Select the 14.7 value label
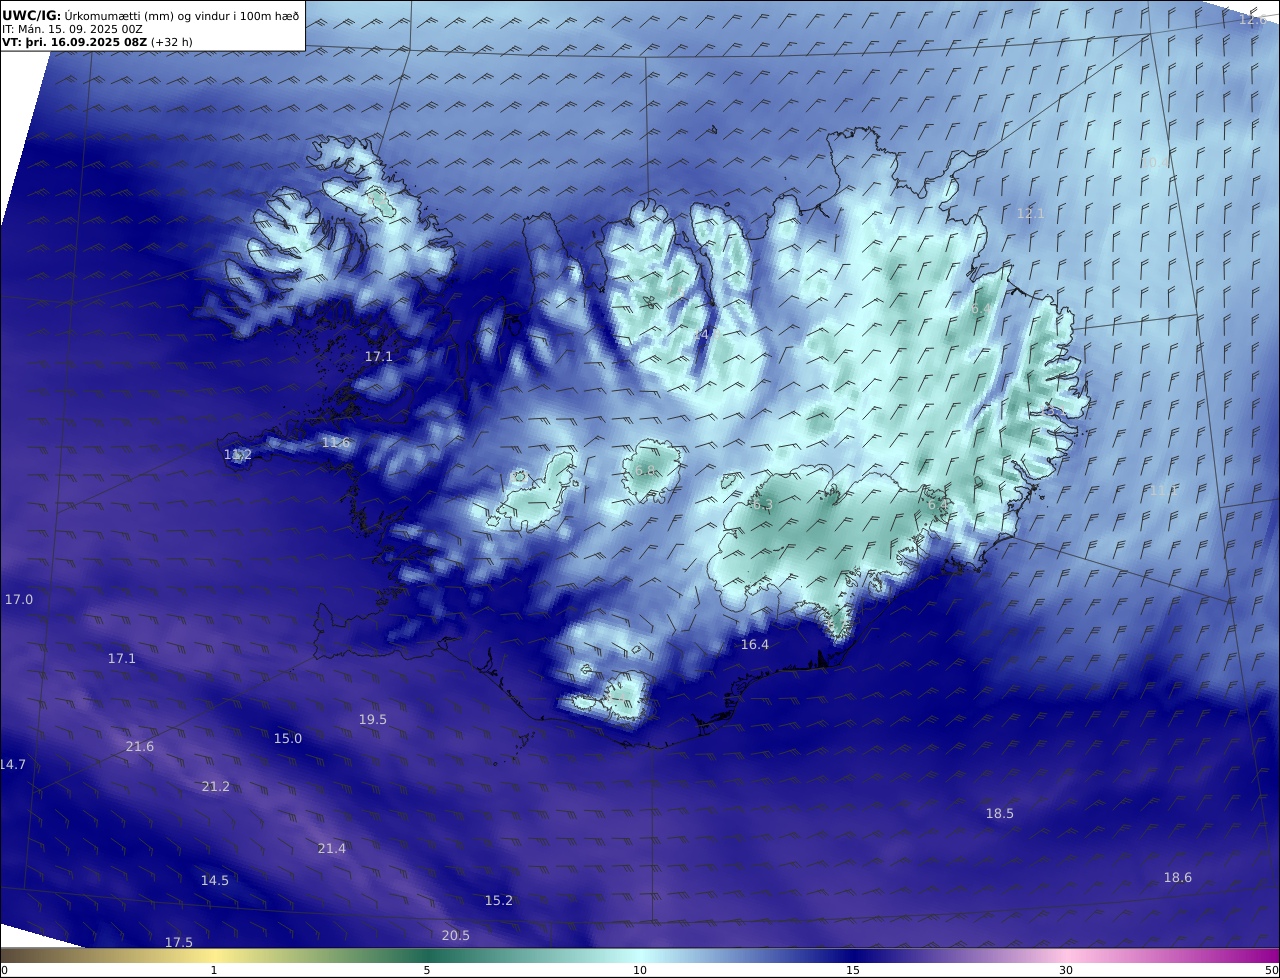Image resolution: width=1280 pixels, height=978 pixels. pyautogui.click(x=13, y=764)
